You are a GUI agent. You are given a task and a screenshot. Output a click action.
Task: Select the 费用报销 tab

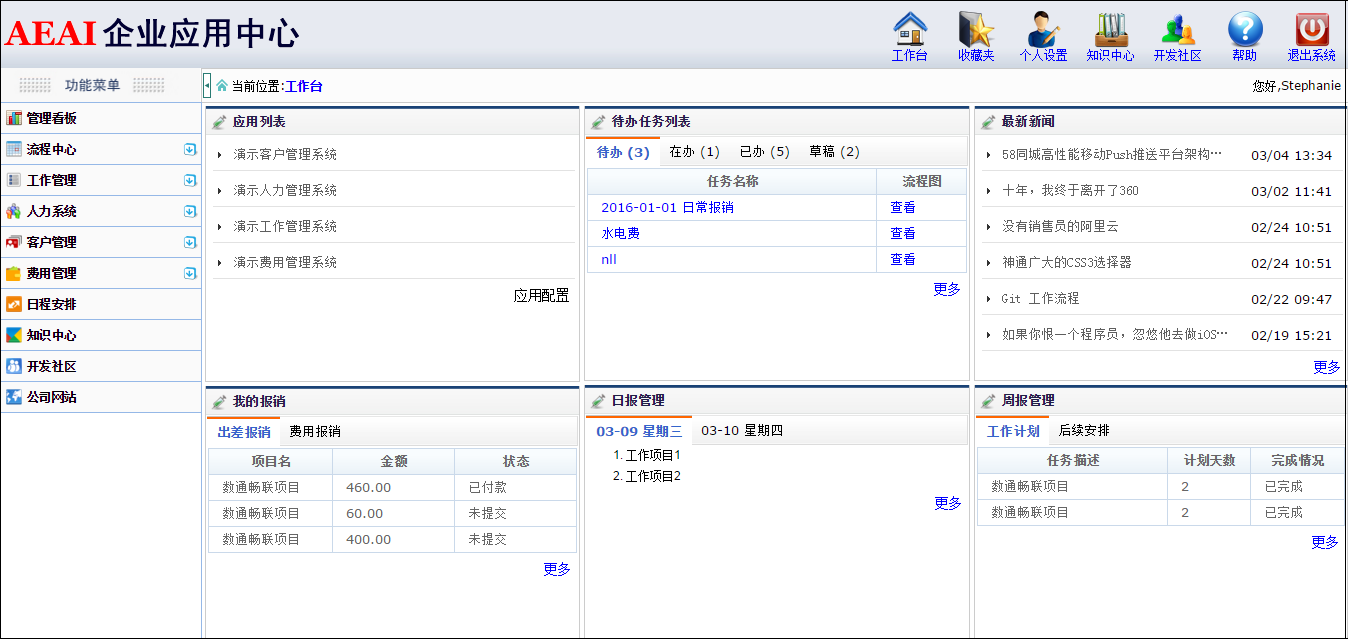(315, 432)
